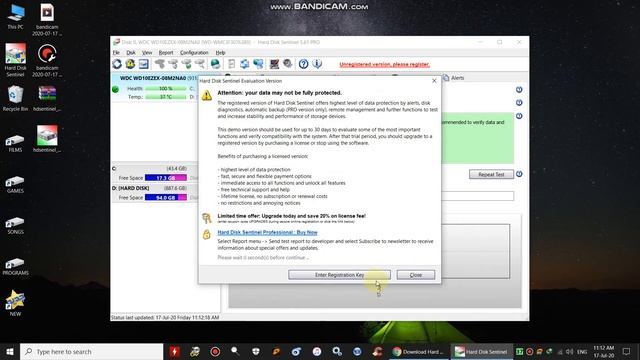
Task: Dismiss the evaluation dialog with its X
Action: point(434,81)
